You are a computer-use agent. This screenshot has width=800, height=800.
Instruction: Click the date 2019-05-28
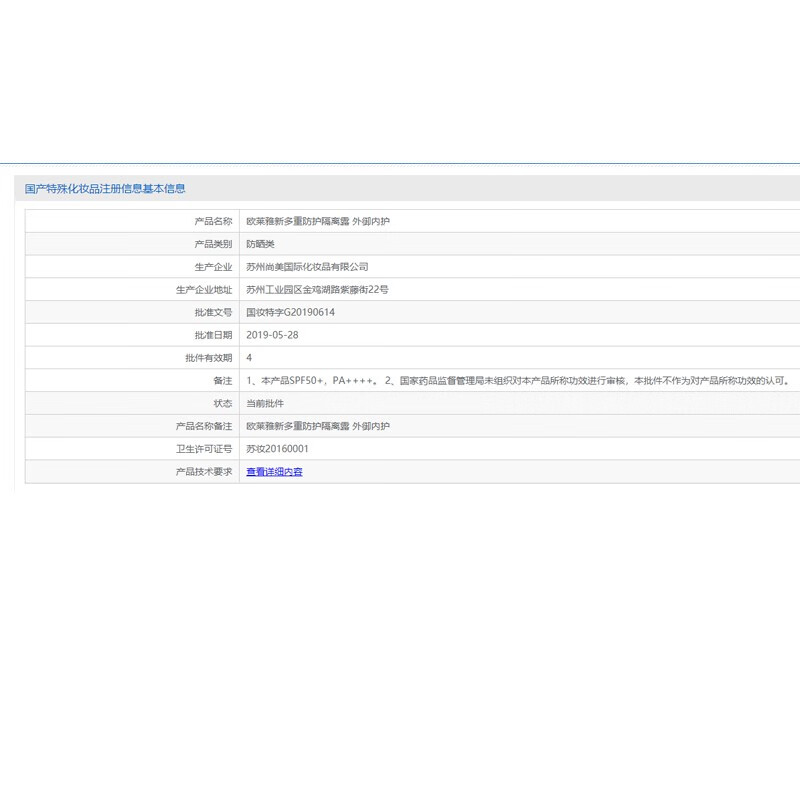[272, 335]
